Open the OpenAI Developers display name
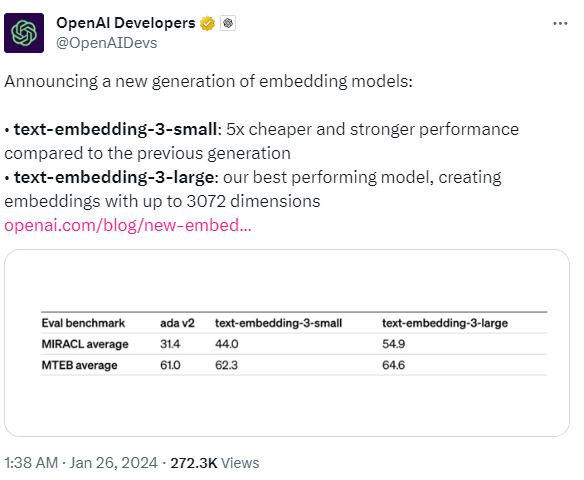 [126, 23]
